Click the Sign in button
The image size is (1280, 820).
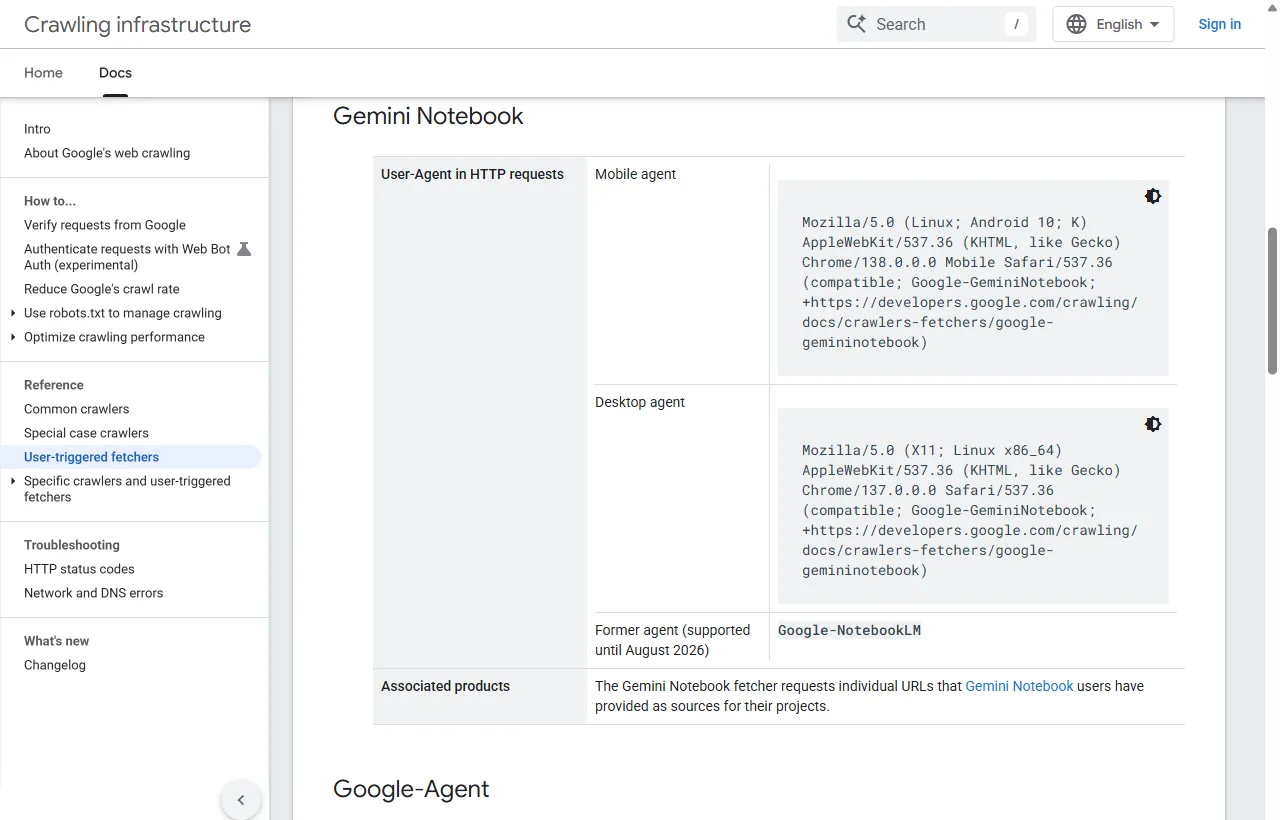tap(1219, 24)
